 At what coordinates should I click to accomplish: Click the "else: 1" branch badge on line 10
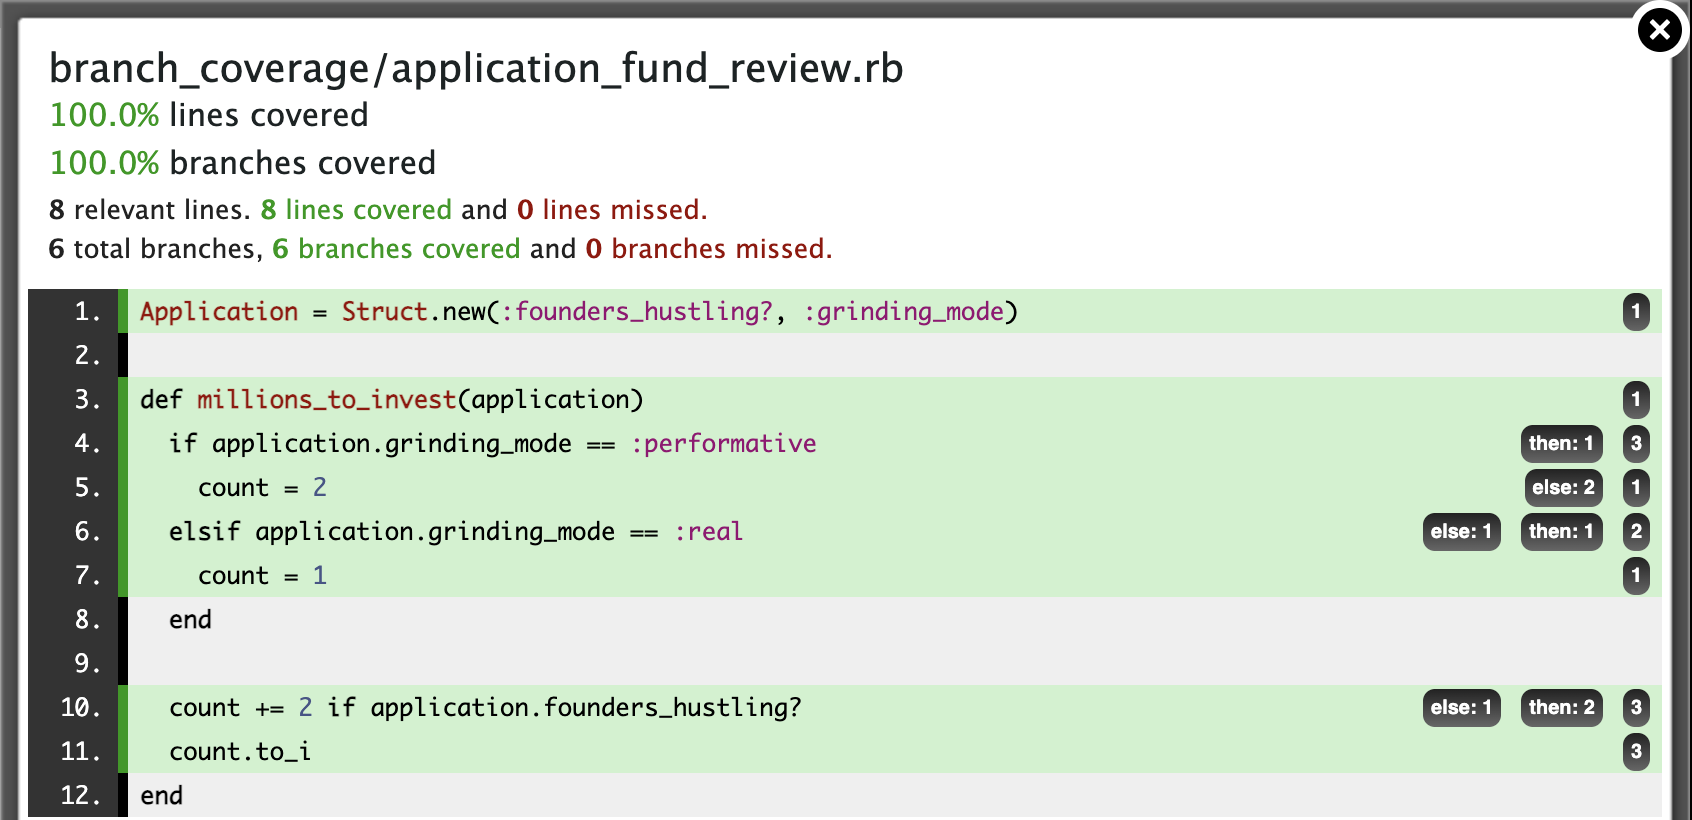1461,708
